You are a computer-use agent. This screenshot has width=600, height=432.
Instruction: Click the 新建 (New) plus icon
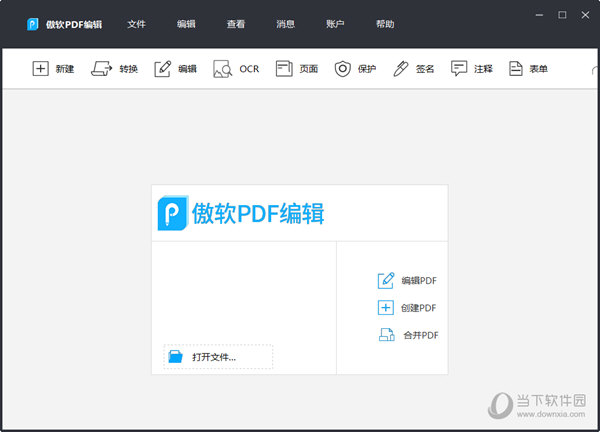coord(40,69)
